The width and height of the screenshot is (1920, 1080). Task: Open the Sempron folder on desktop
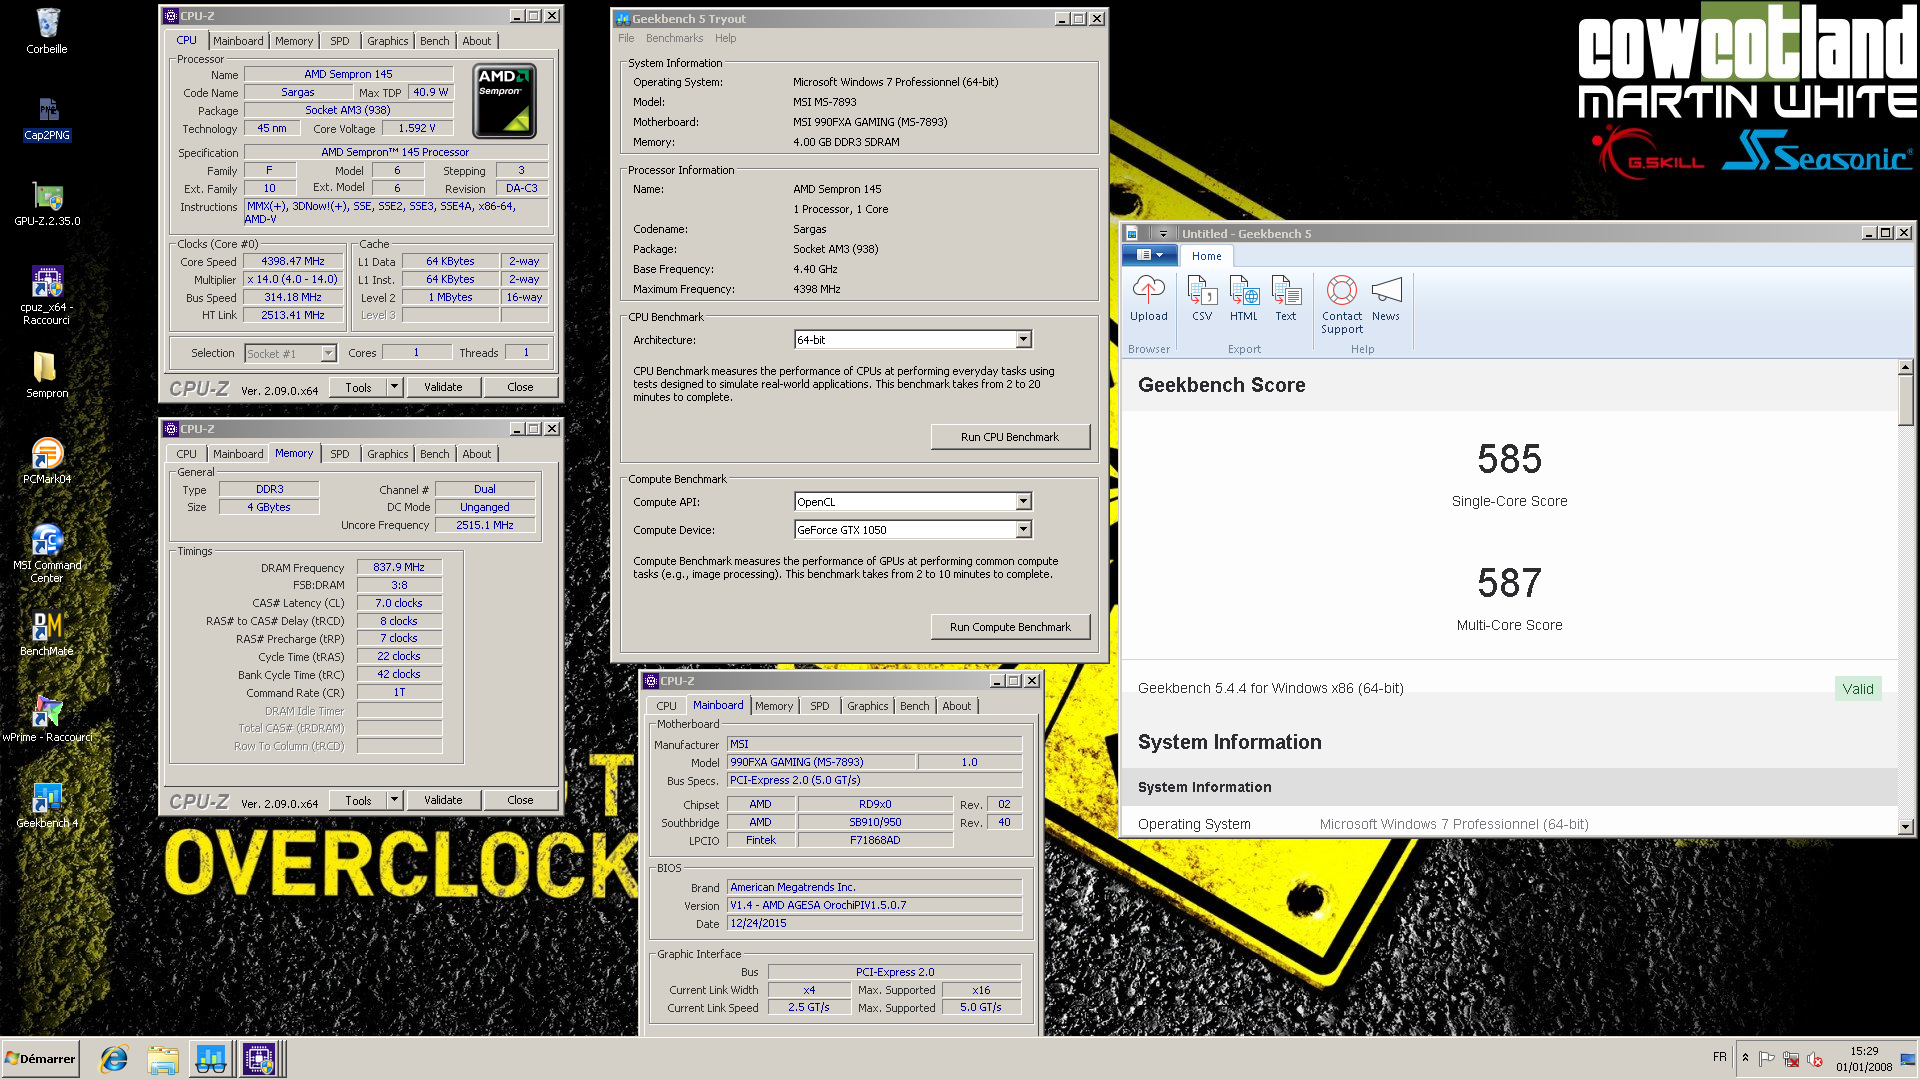click(x=47, y=375)
